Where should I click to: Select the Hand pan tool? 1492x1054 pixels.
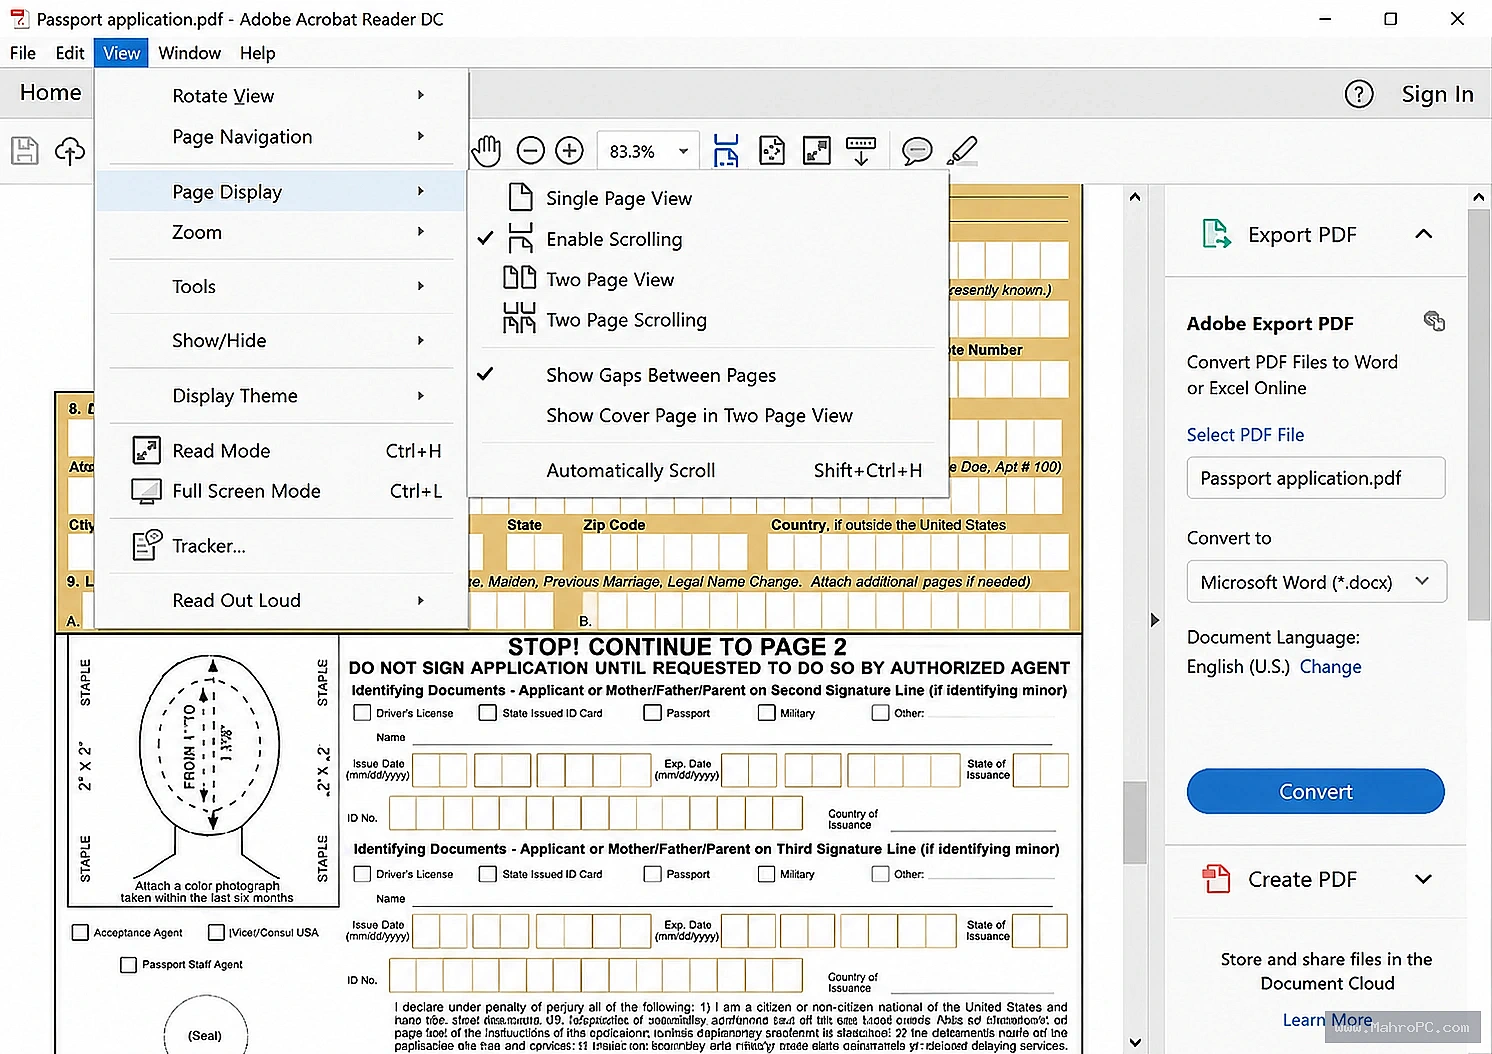[x=486, y=151]
